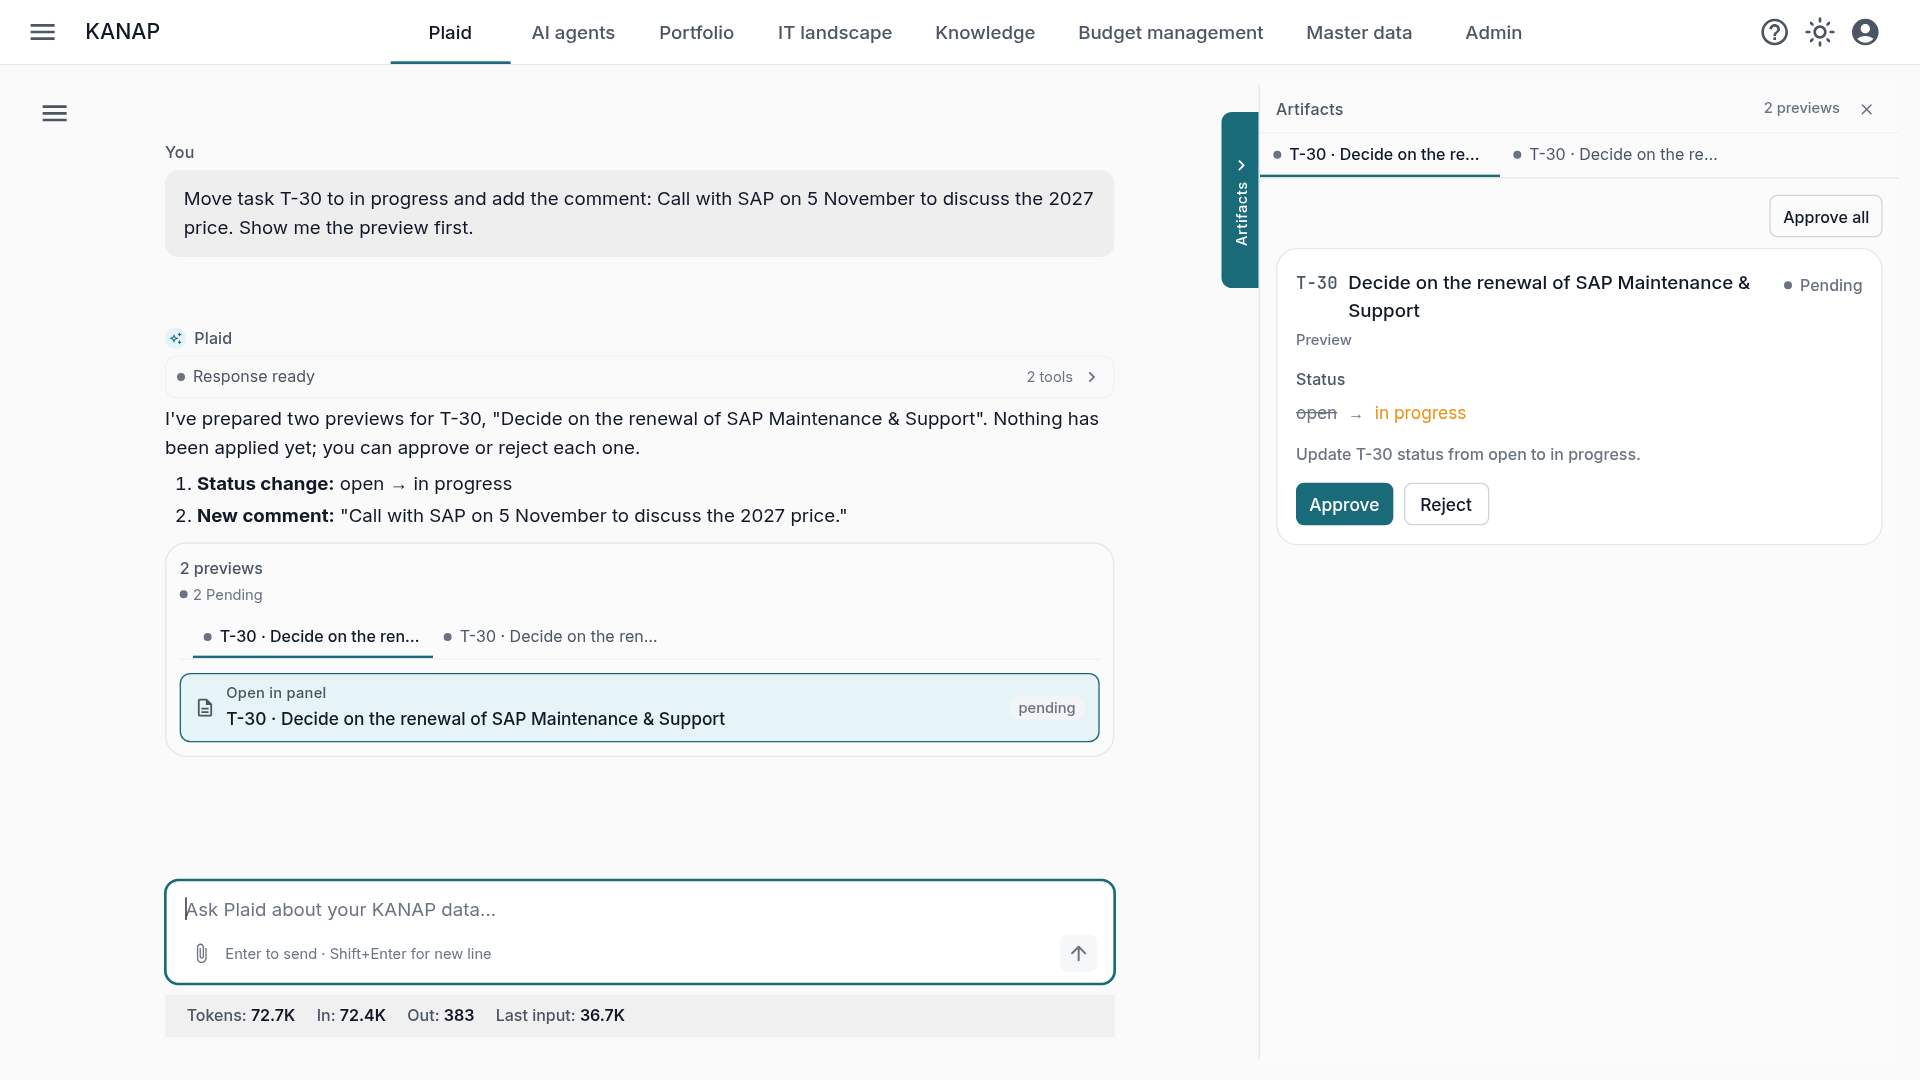Open the chat sidebar menu icon
This screenshot has height=1080, width=1920.
(x=55, y=113)
